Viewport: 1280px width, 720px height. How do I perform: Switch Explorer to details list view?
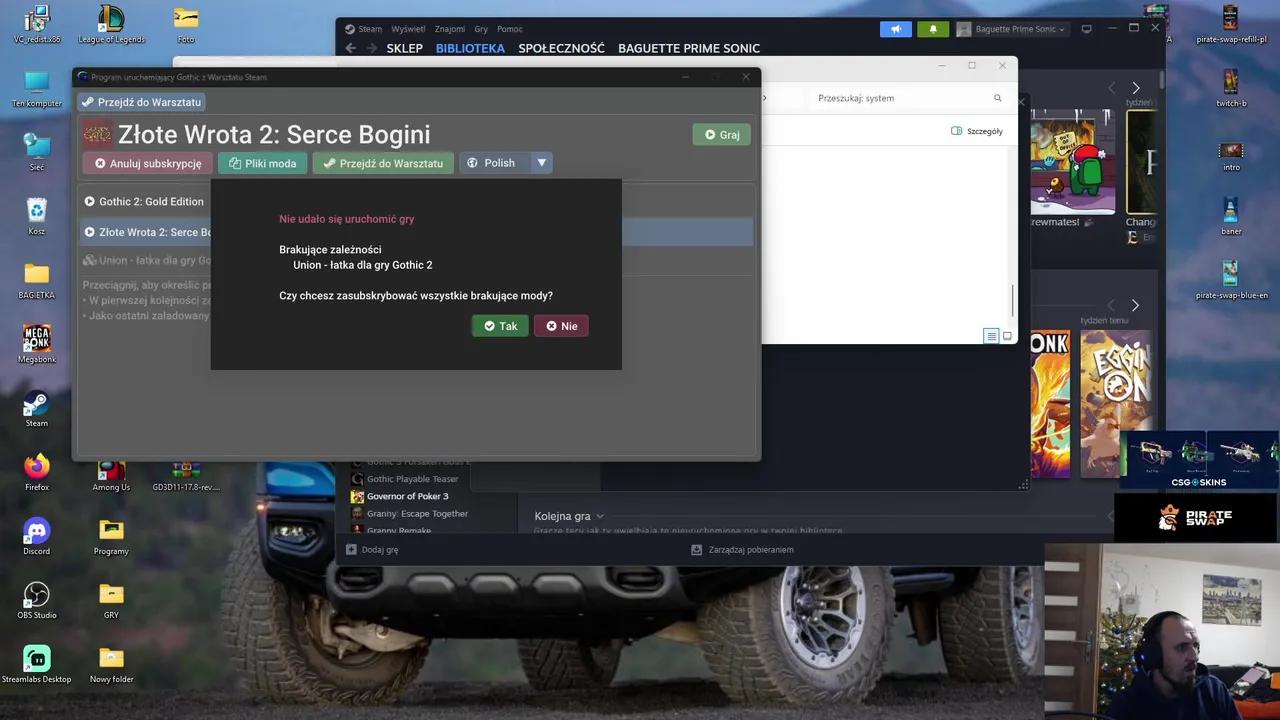tap(991, 336)
